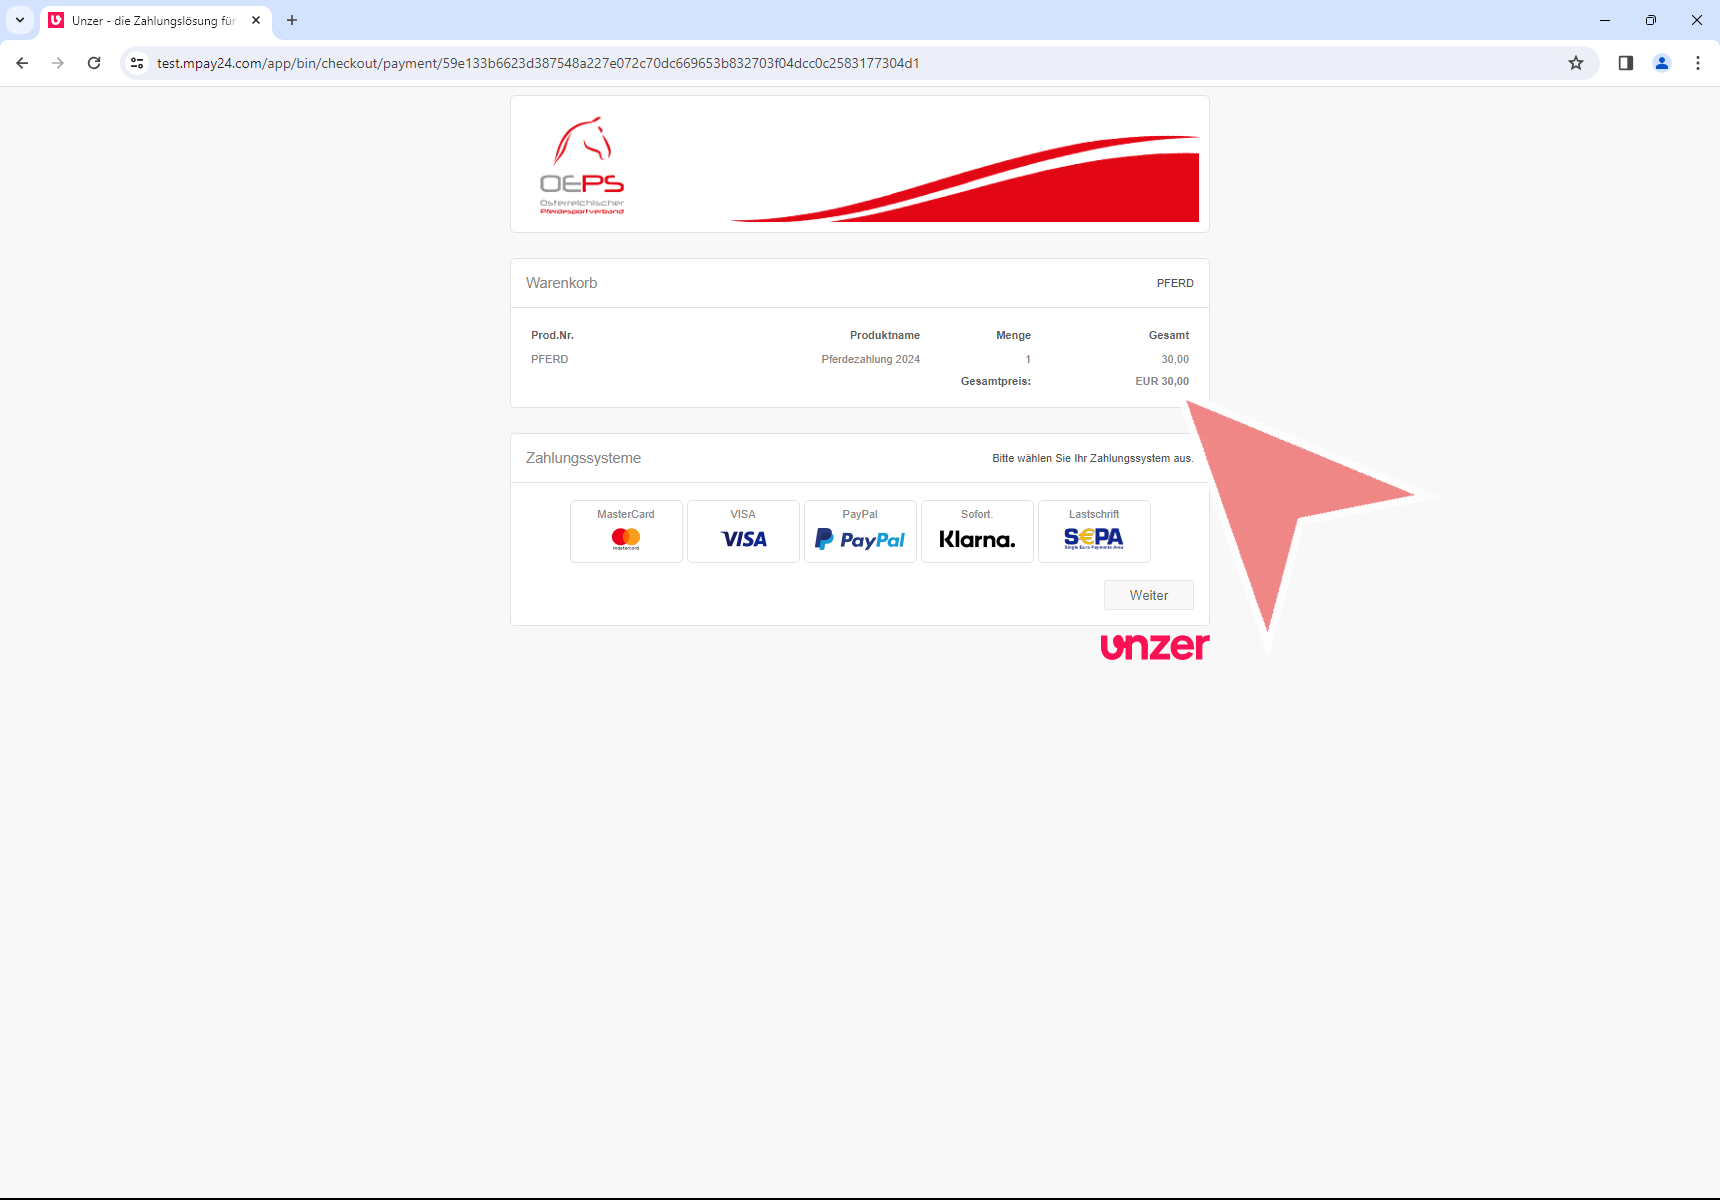Open the Chrome profile menu
The height and width of the screenshot is (1200, 1720).
pyautogui.click(x=1662, y=63)
